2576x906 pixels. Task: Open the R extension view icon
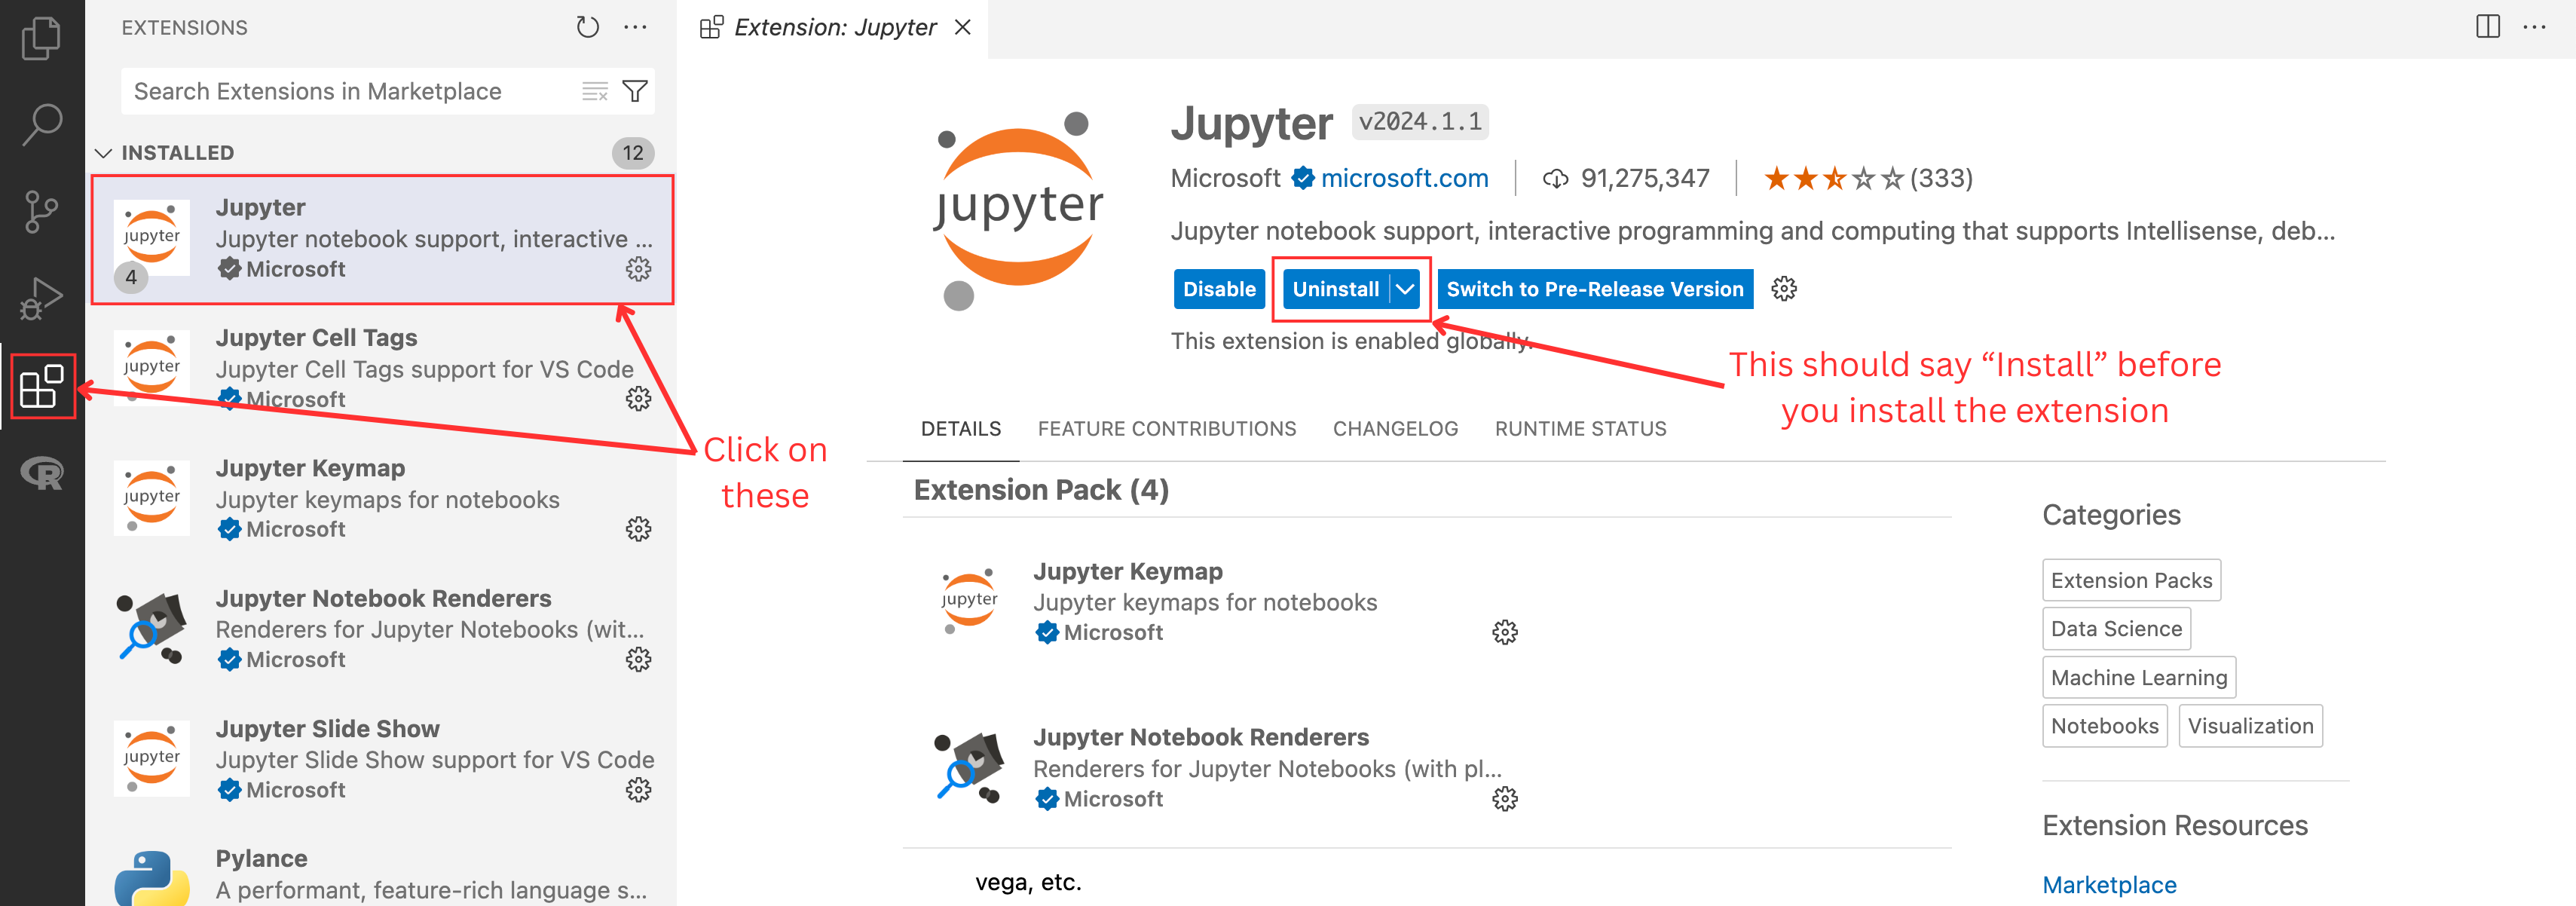coord(42,473)
